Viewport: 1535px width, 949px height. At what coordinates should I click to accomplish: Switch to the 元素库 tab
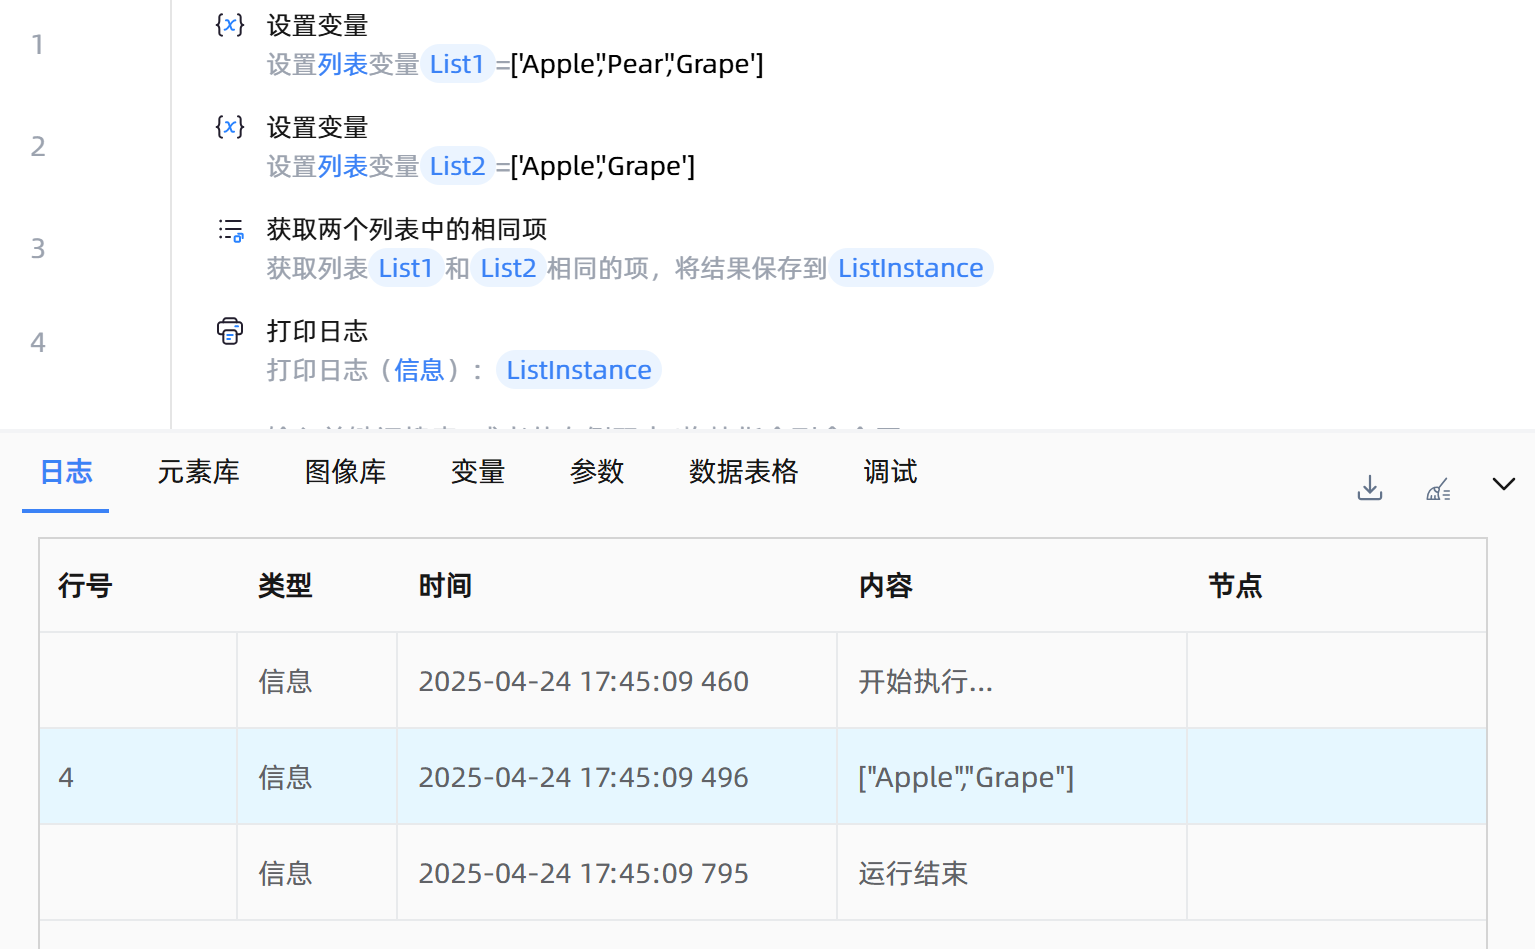(x=198, y=472)
